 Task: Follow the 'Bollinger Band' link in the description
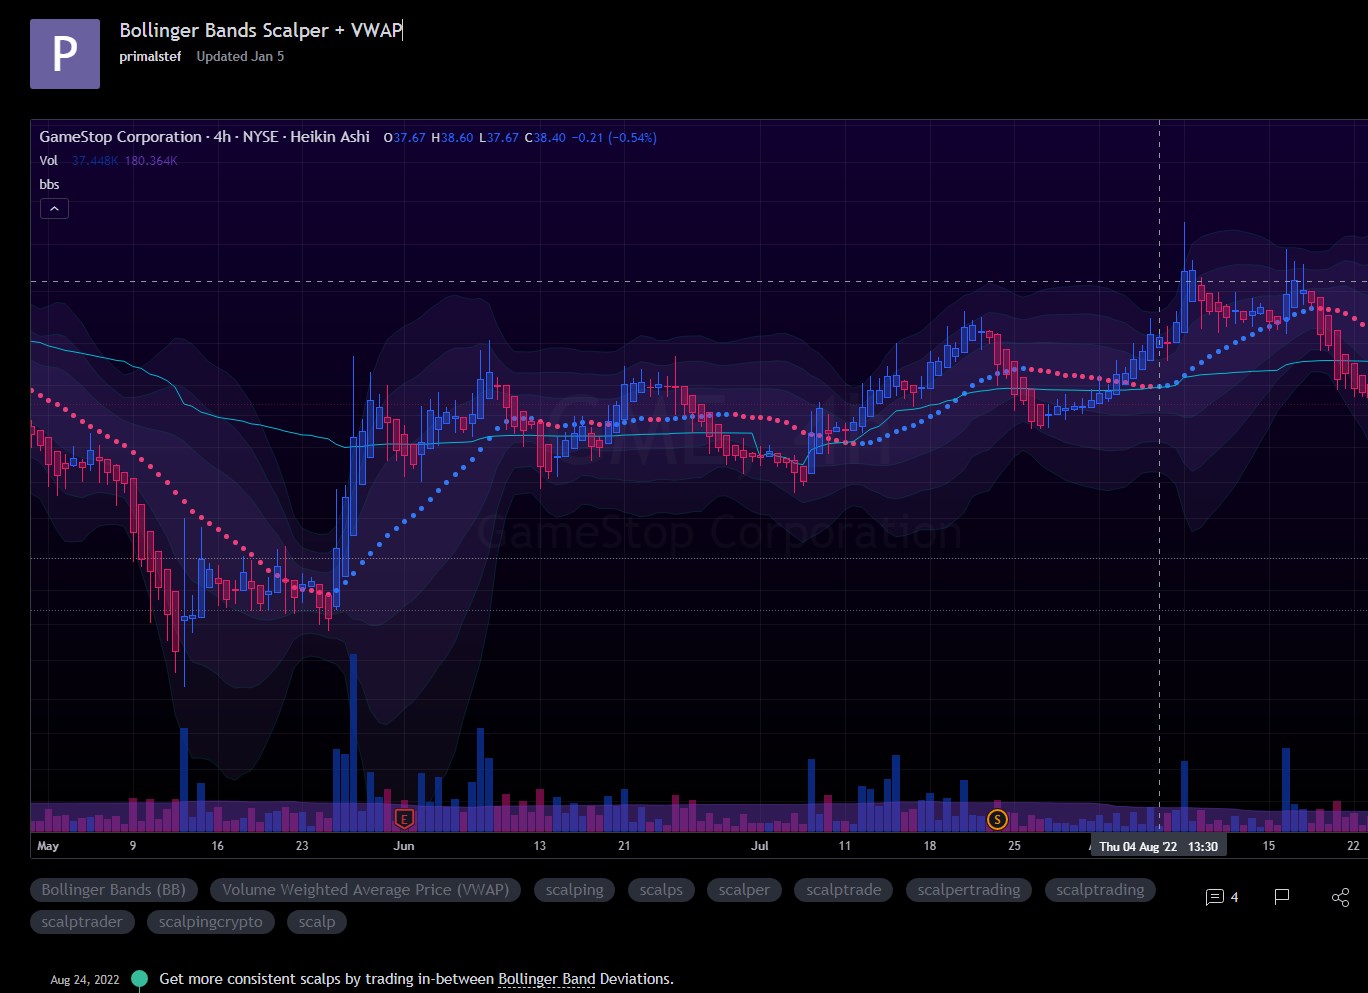(547, 979)
